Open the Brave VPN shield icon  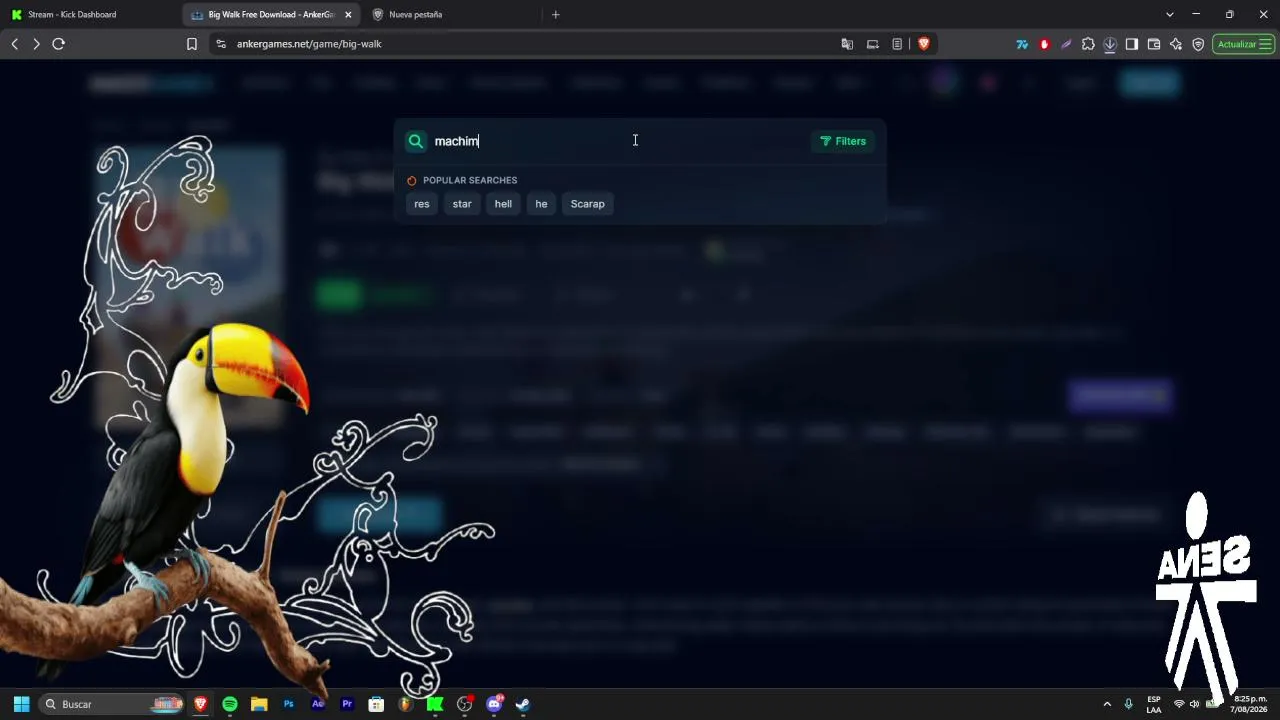tap(1198, 44)
